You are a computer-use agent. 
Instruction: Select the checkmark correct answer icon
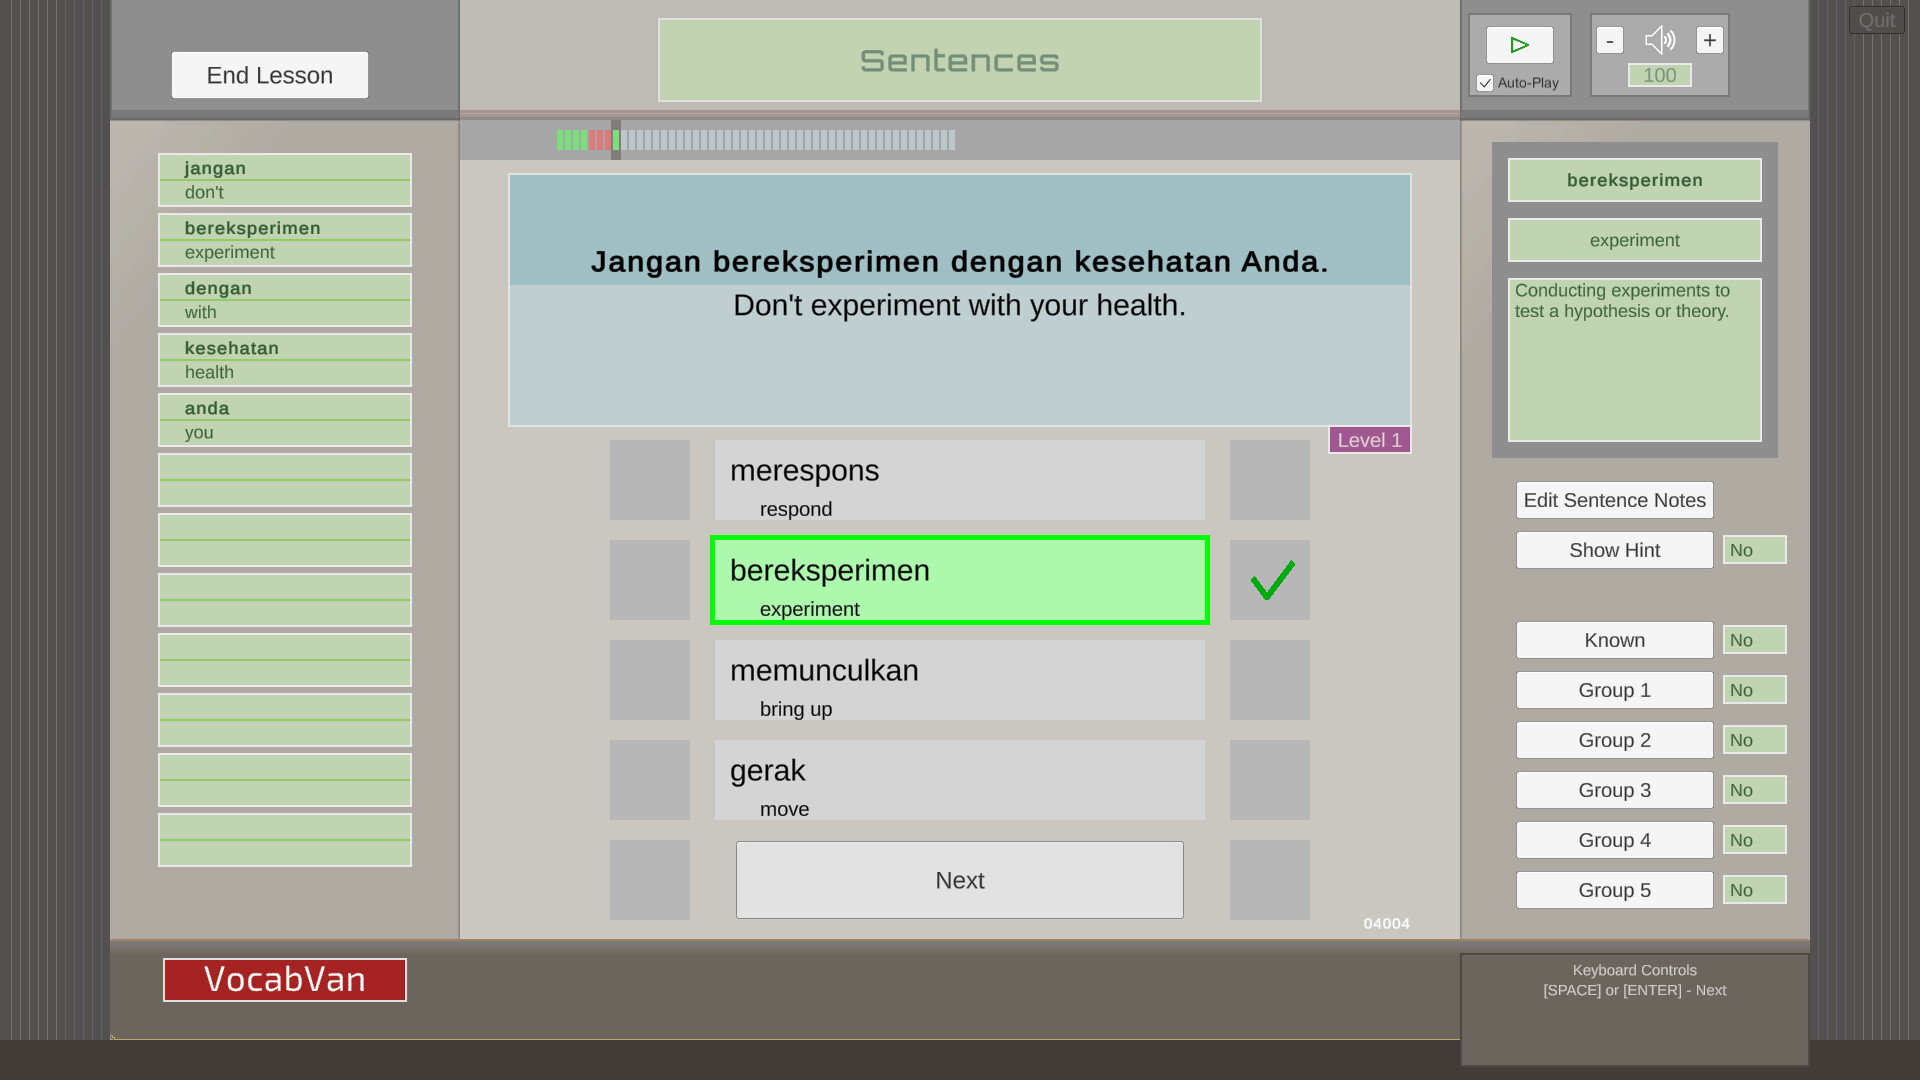[x=1270, y=580]
